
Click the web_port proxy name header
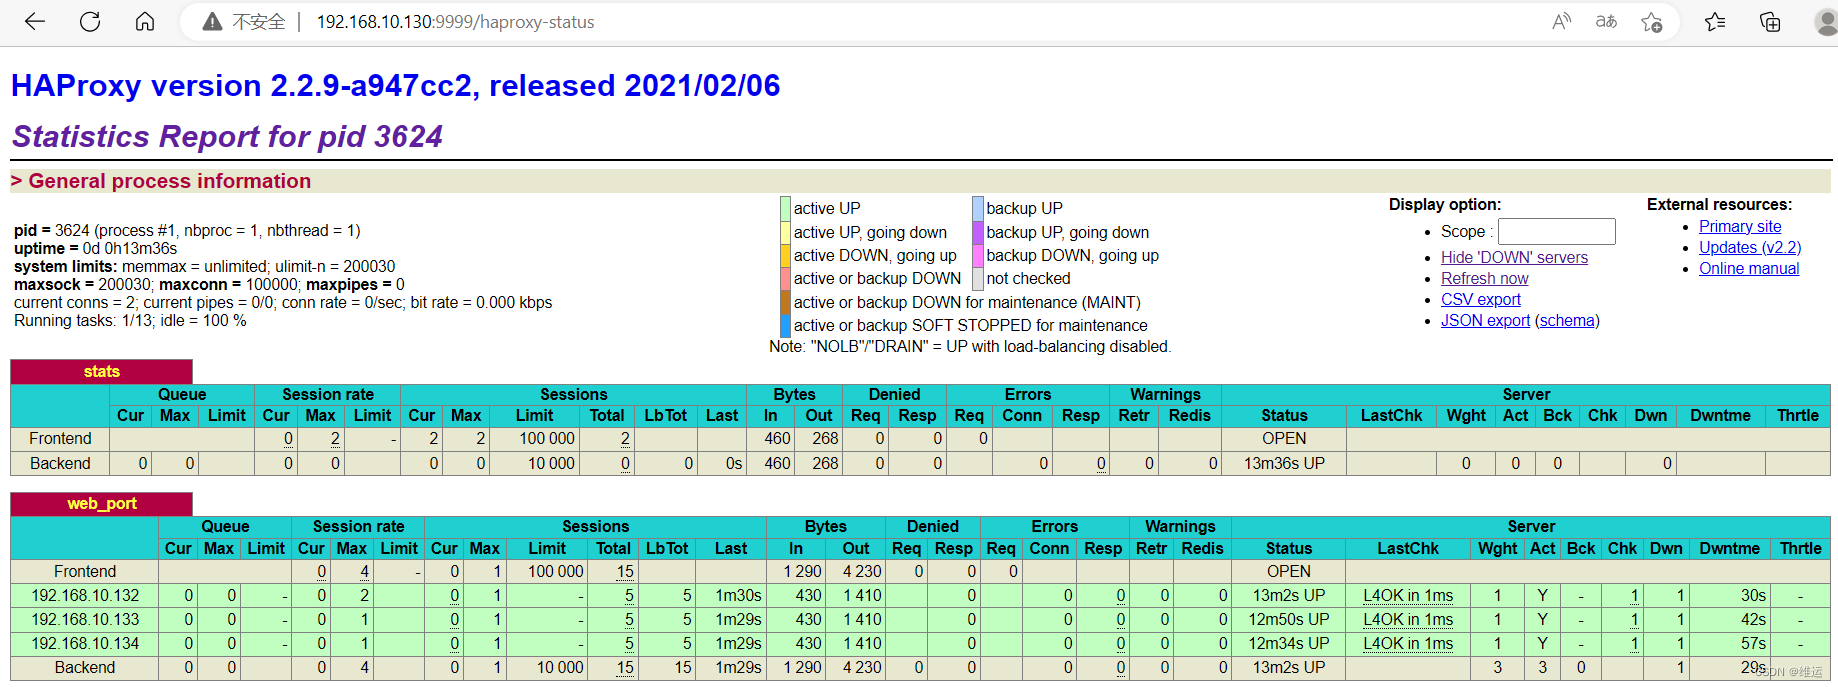tap(101, 503)
